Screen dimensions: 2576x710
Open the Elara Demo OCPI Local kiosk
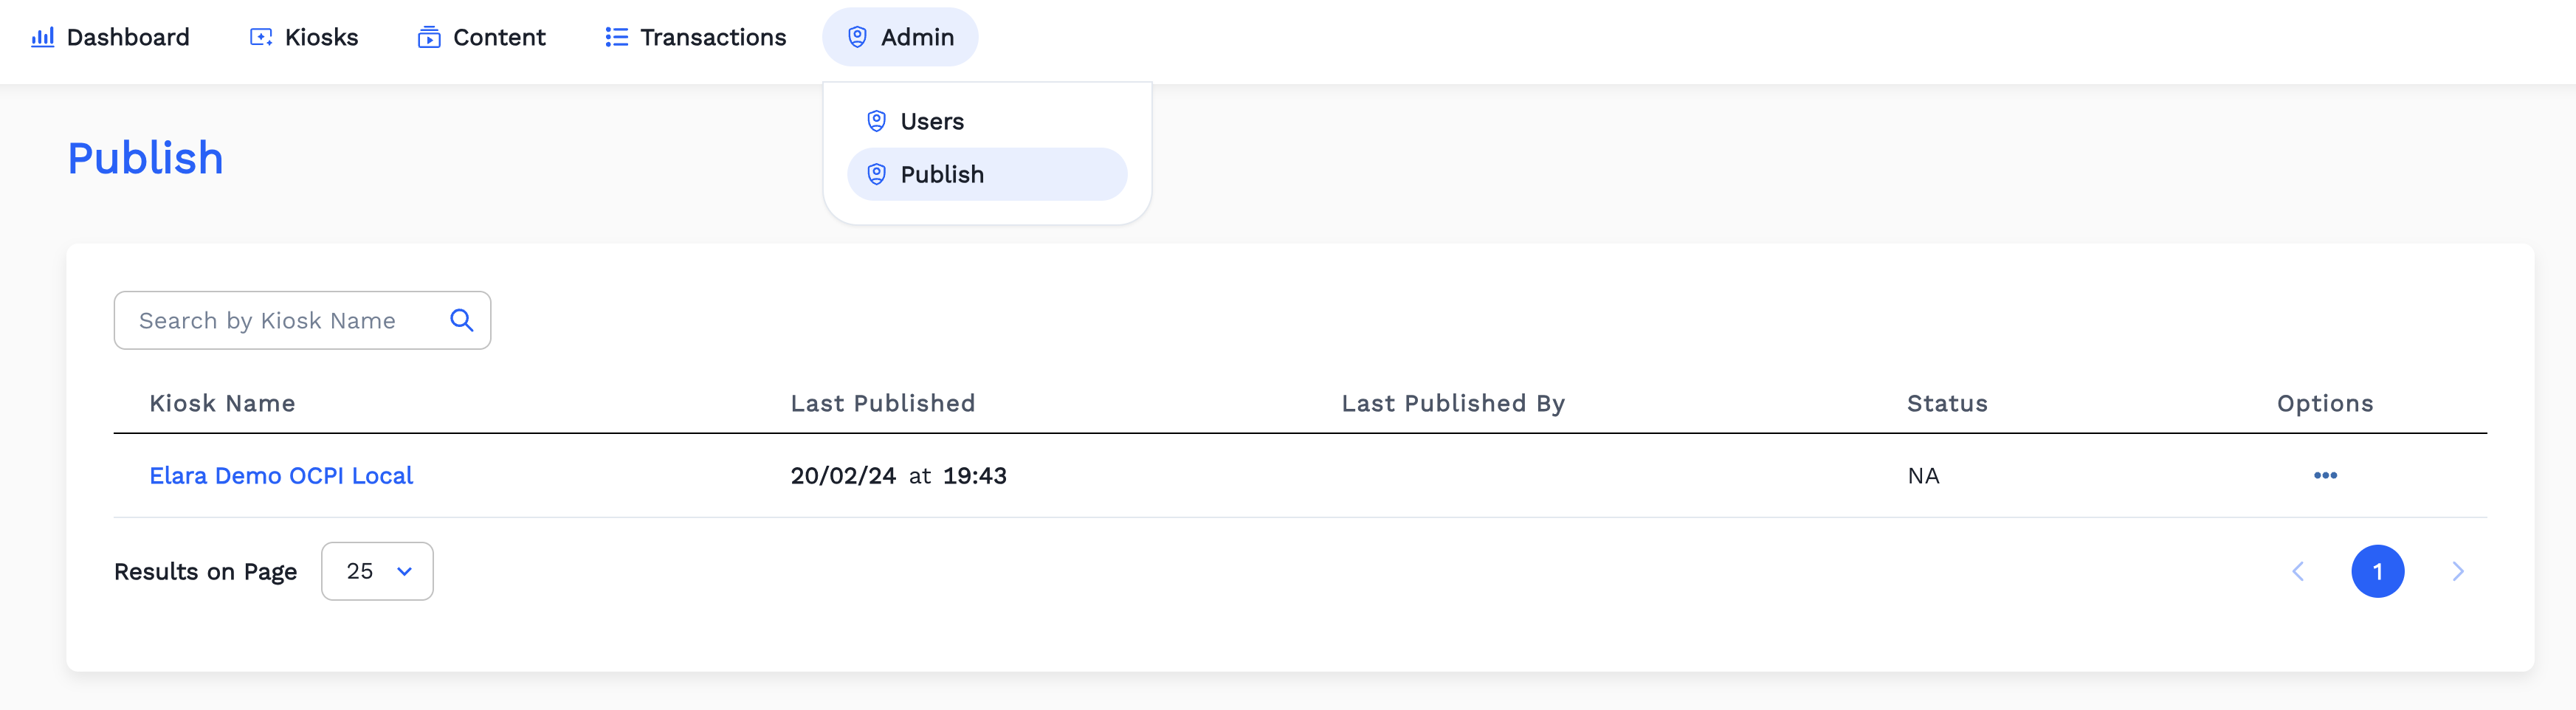(x=281, y=475)
